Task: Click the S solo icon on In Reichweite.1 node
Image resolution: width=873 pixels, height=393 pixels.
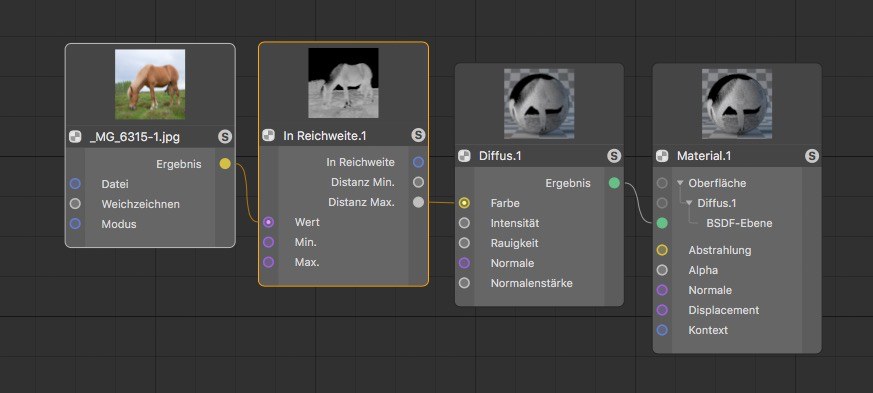Action: point(418,135)
